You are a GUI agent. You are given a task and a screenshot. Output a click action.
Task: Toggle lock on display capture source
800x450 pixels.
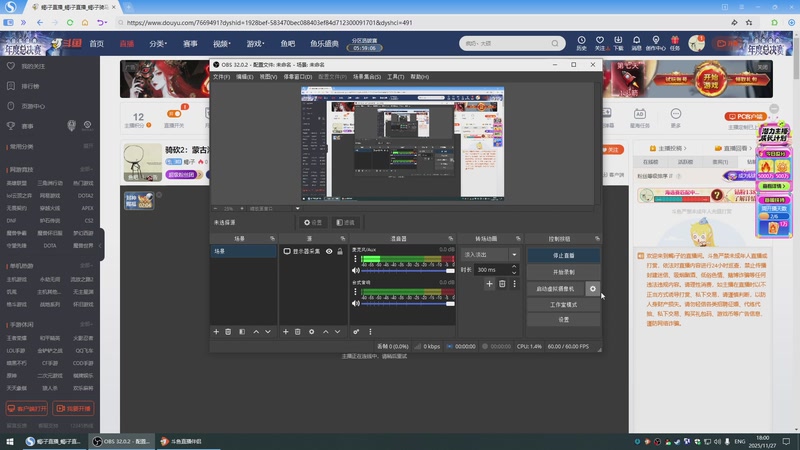coord(340,251)
